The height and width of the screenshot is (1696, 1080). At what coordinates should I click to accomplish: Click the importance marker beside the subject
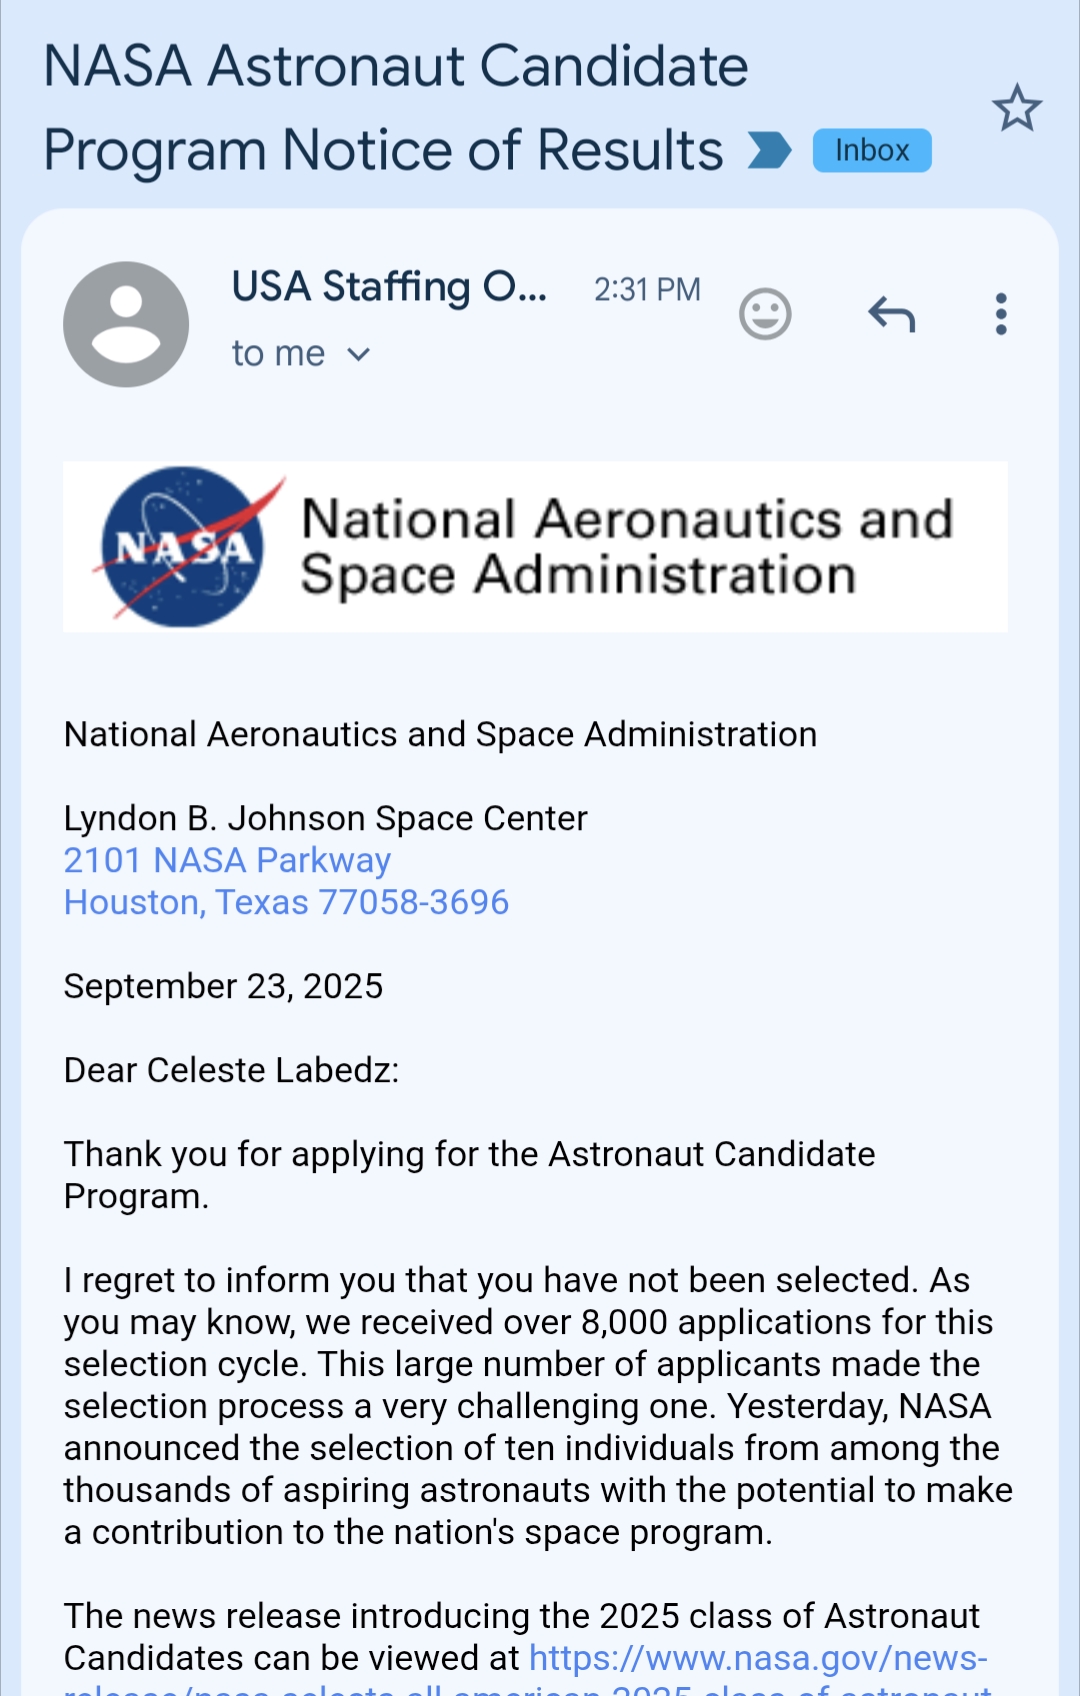pyautogui.click(x=769, y=150)
